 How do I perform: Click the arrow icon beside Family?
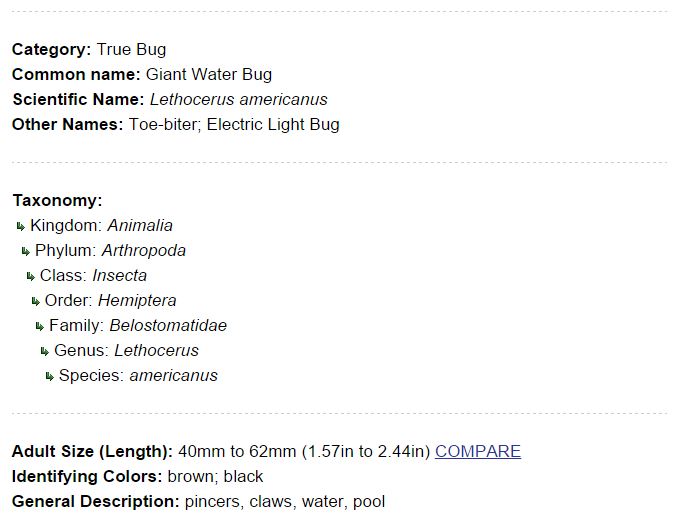pos(40,326)
